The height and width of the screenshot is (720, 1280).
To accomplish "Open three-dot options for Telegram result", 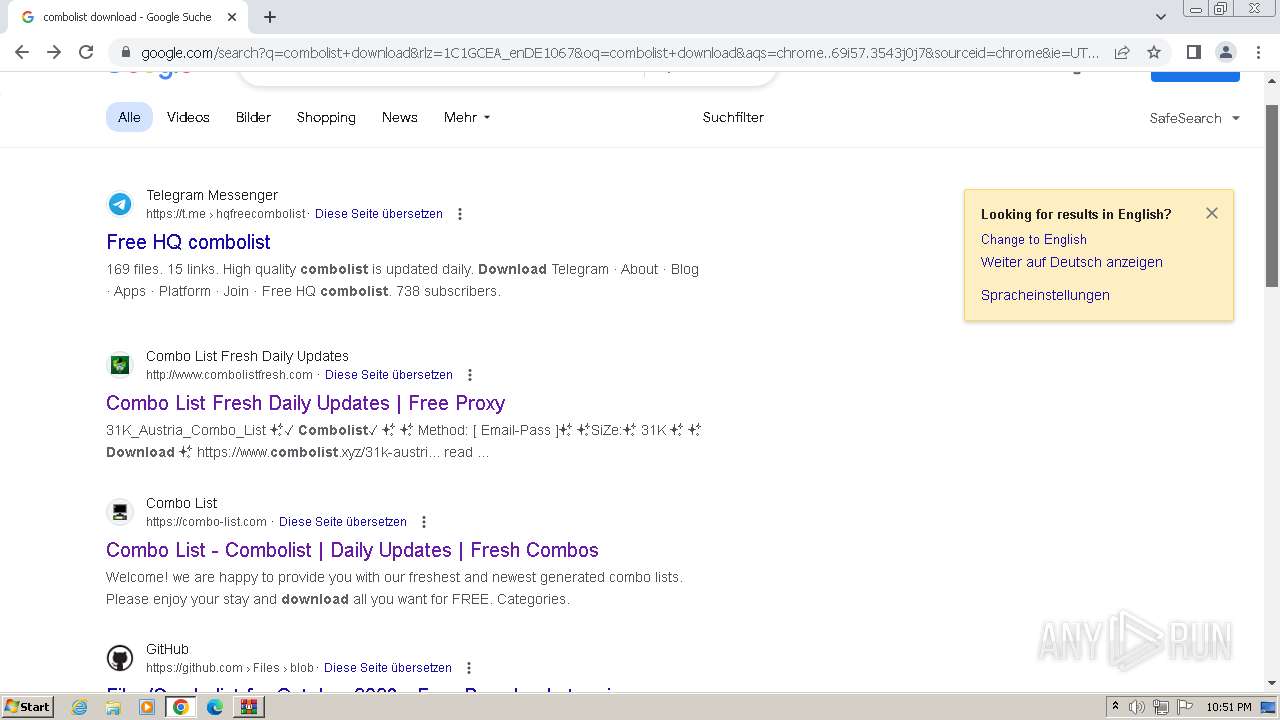I will [460, 214].
